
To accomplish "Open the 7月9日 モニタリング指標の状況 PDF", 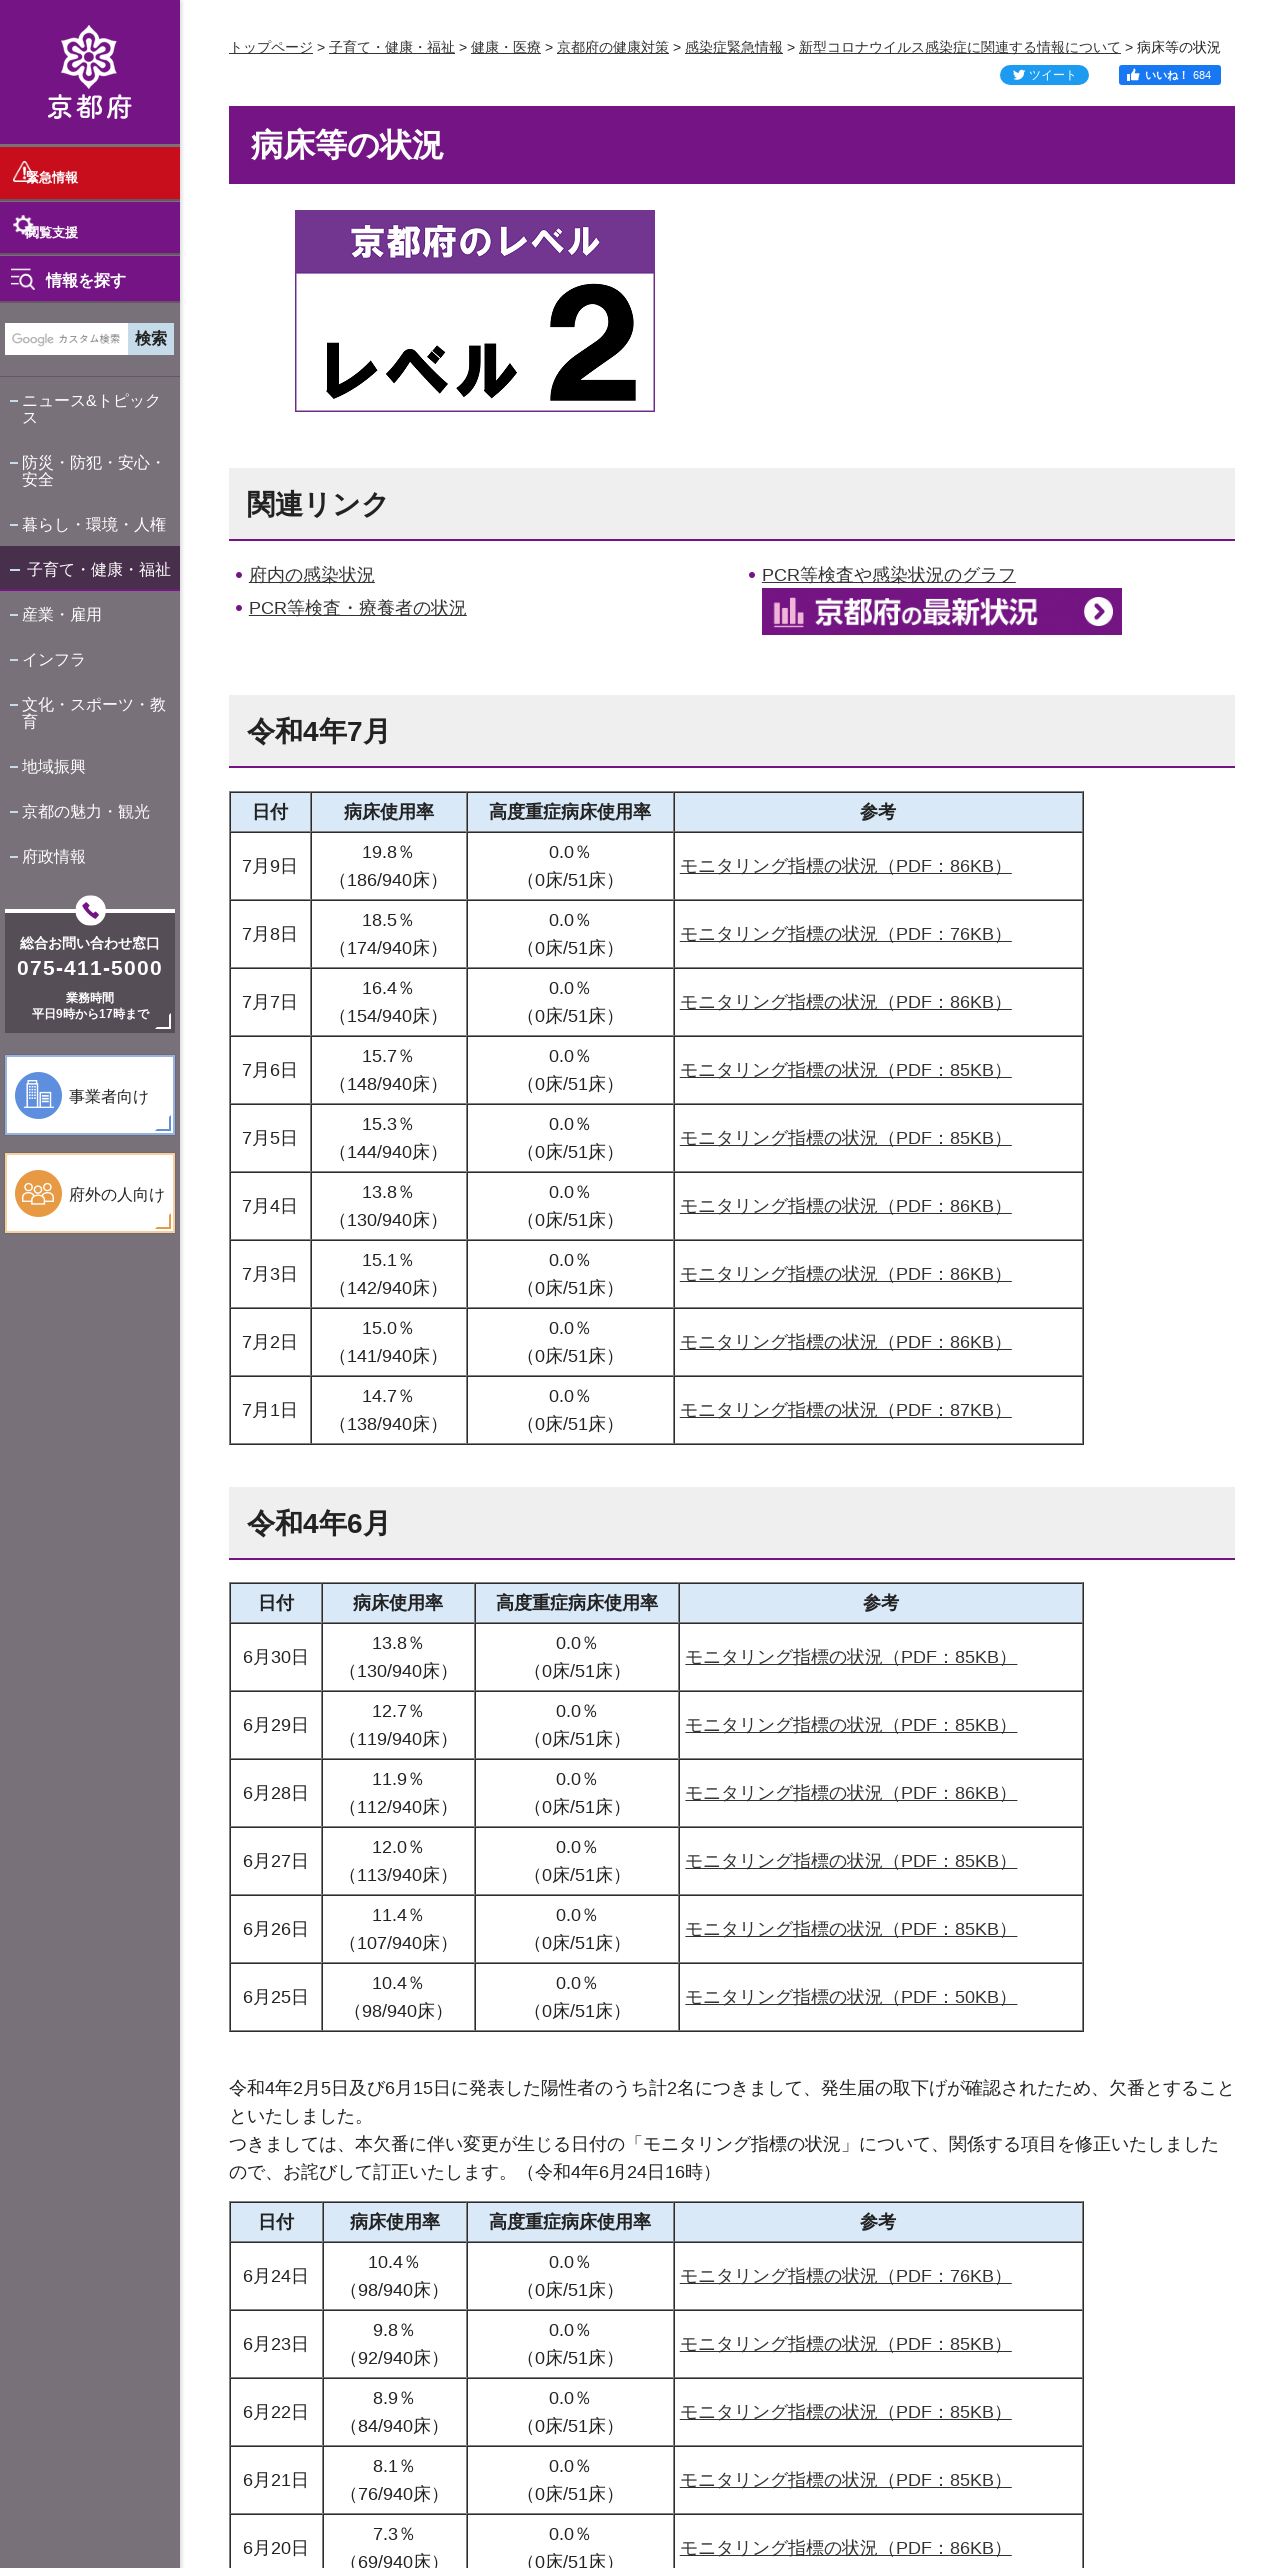I will click(846, 866).
